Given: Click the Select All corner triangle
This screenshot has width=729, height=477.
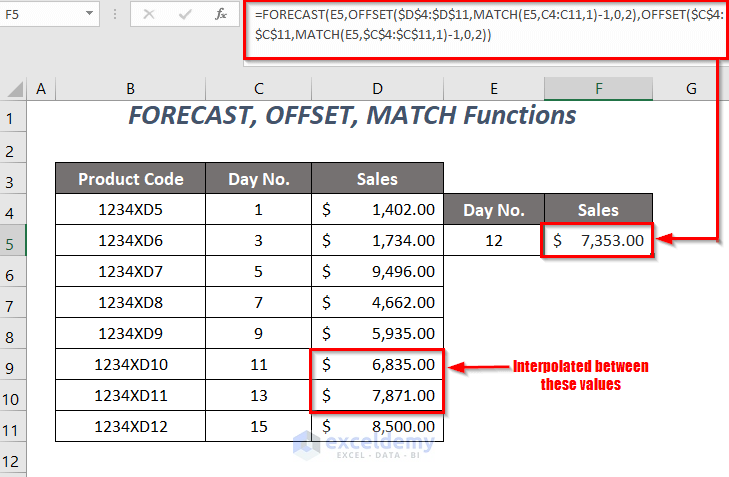Looking at the screenshot, I should pos(14,89).
